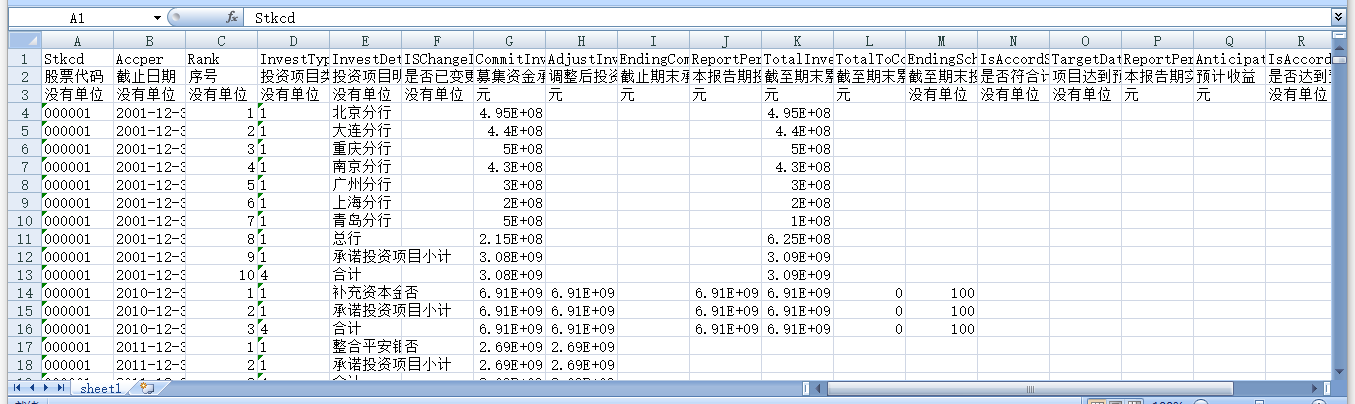Select the 合计 cell in row 13
The height and width of the screenshot is (404, 1355).
[365, 275]
